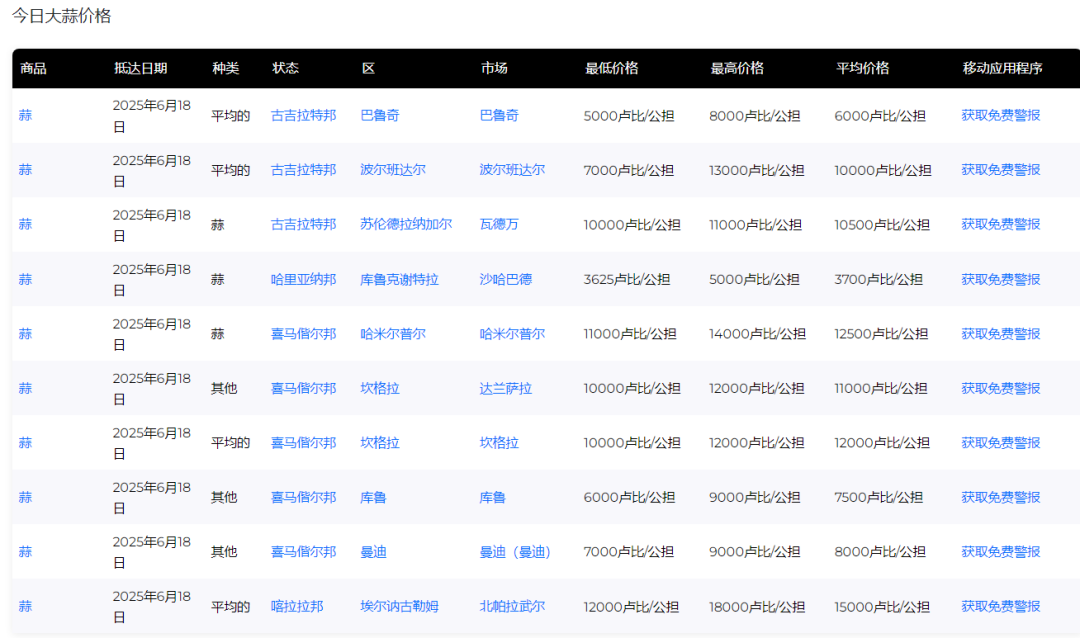This screenshot has height=638, width=1080.
Task: Click the 3625卢比/公担 minimum price cell
Action: [626, 280]
